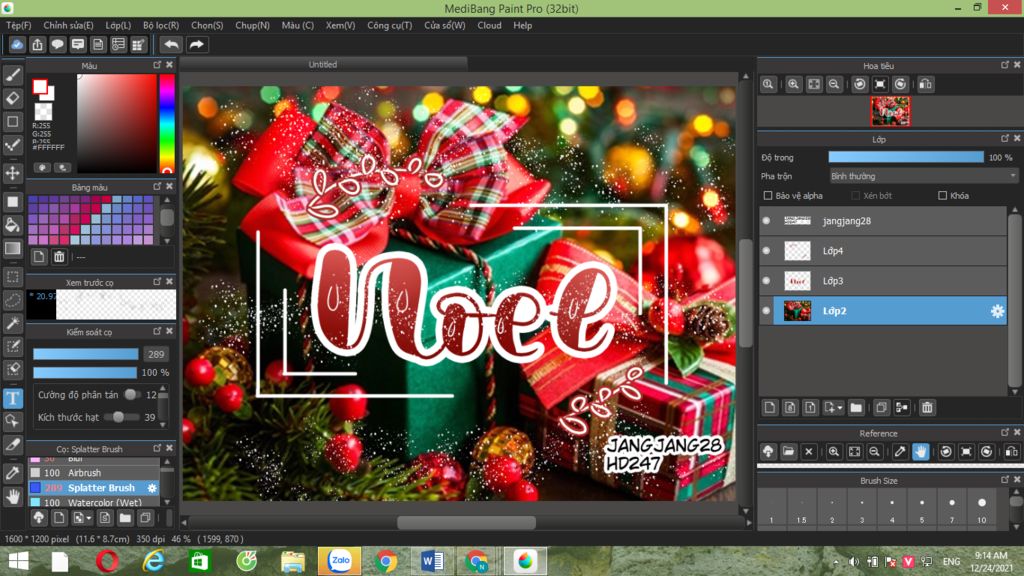
Task: Adjust Kích thước hạt slider
Action: tap(122, 417)
